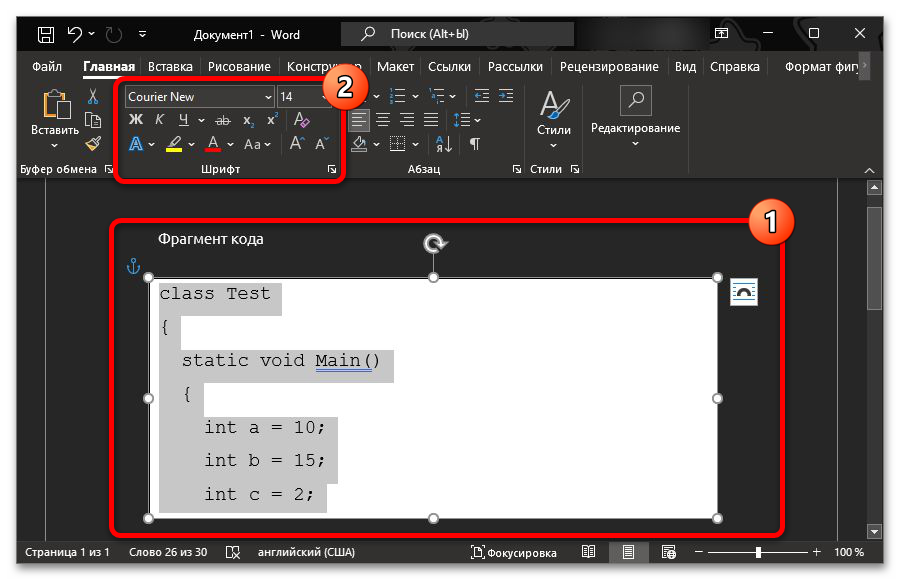Click the Save icon in title bar
This screenshot has width=900, height=580.
point(46,34)
